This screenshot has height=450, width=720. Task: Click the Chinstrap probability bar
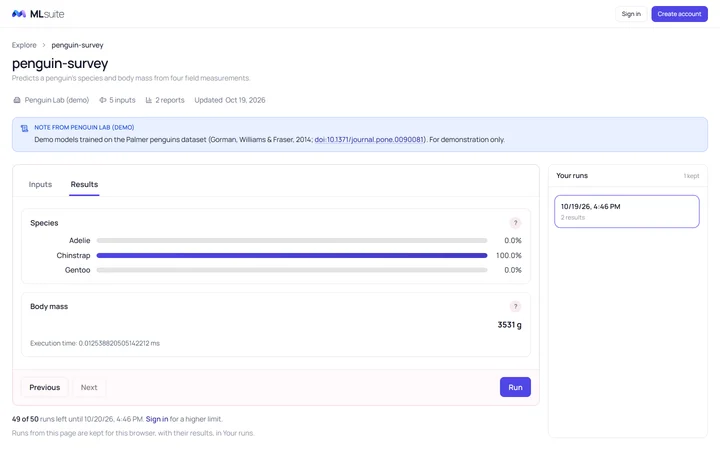(292, 256)
